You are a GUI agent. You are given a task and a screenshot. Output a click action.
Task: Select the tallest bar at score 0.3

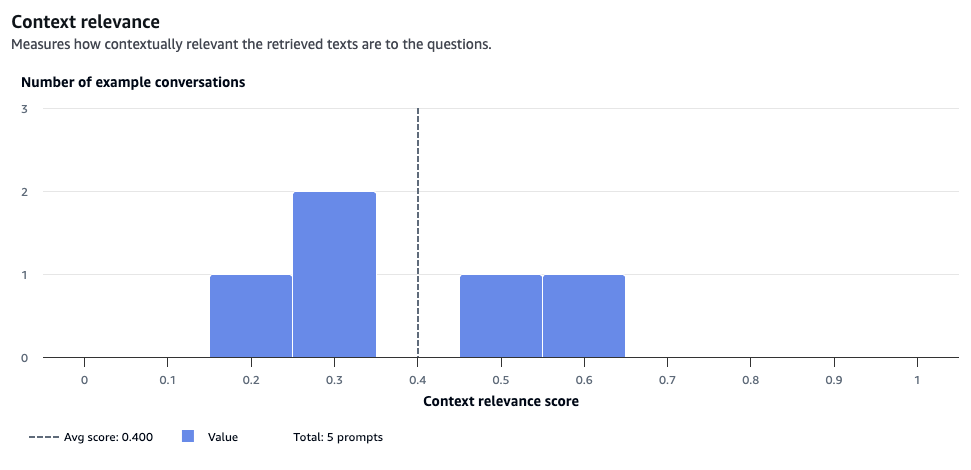coord(334,274)
